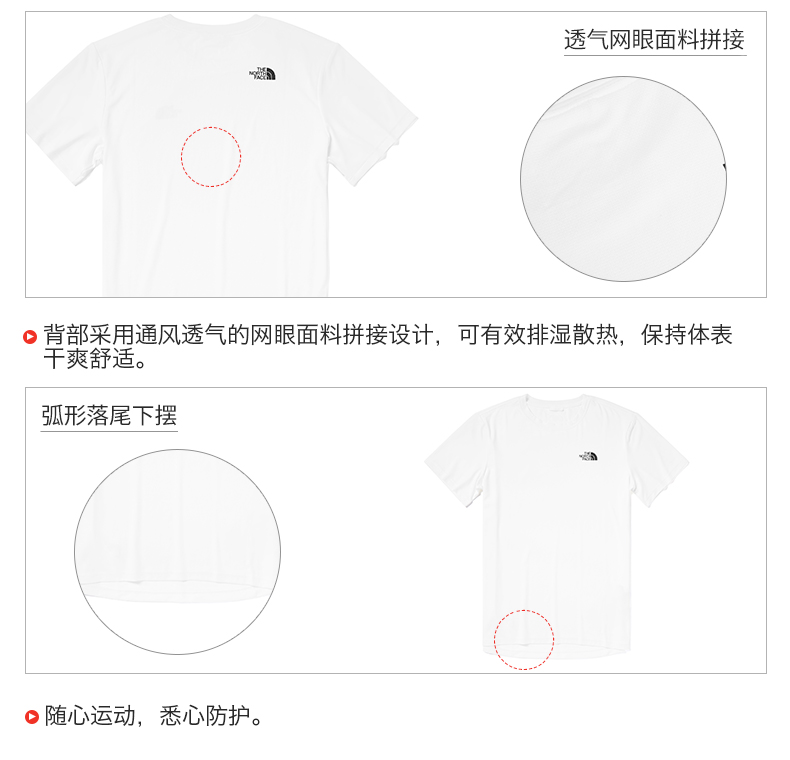Open the curved hem close-up circle
The image size is (790, 760).
tap(177, 552)
